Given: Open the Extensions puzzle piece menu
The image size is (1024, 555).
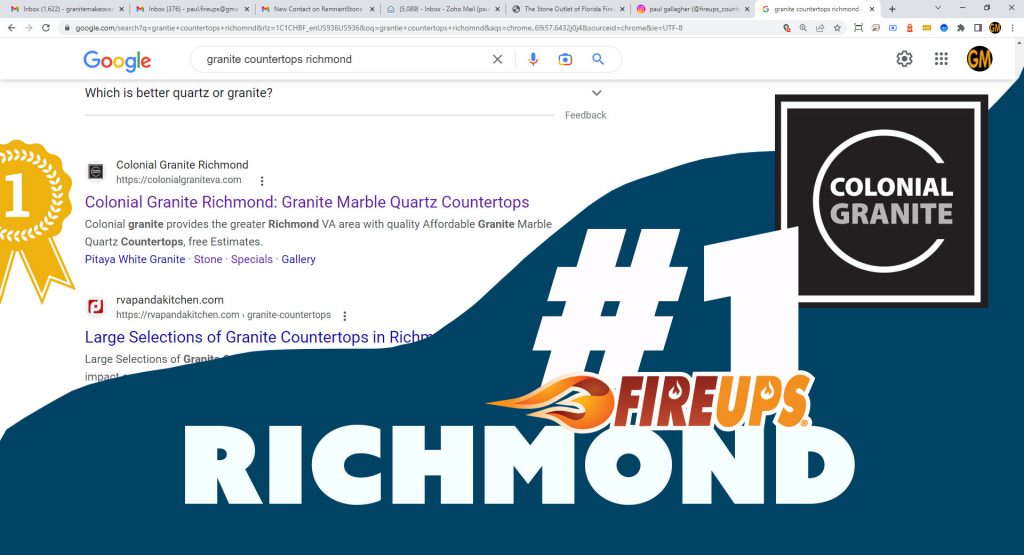Looking at the screenshot, I should (x=961, y=28).
